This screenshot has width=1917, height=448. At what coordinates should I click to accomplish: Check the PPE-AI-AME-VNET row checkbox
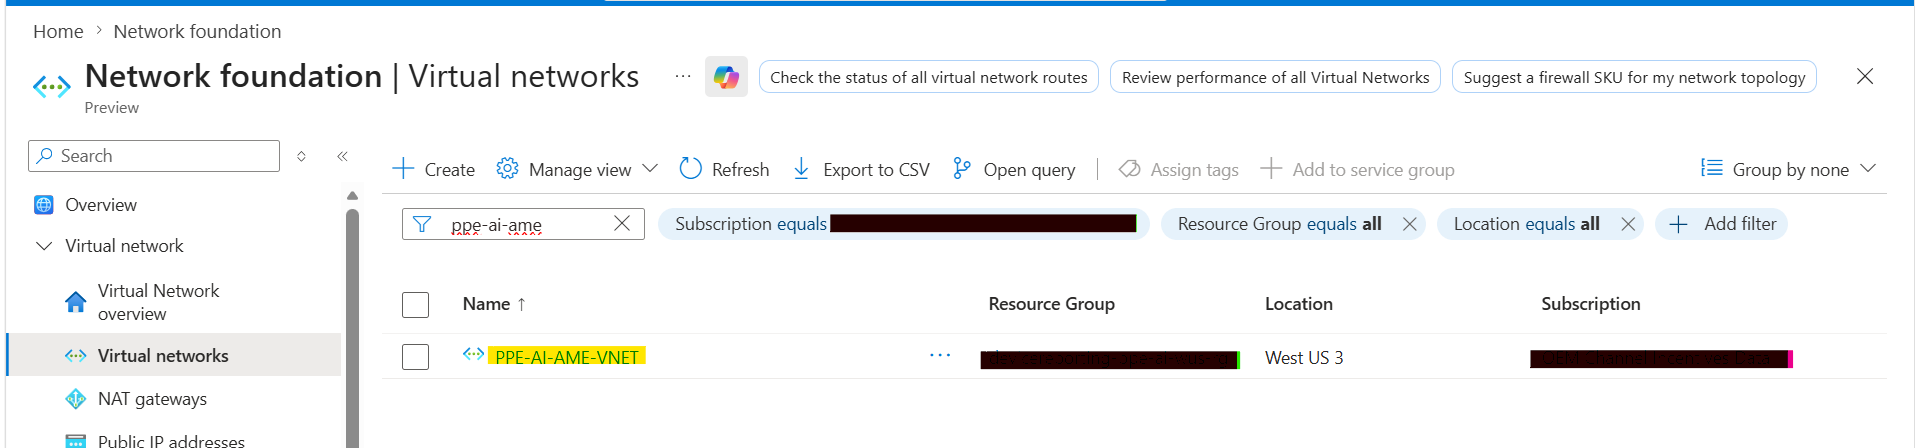[x=415, y=357]
